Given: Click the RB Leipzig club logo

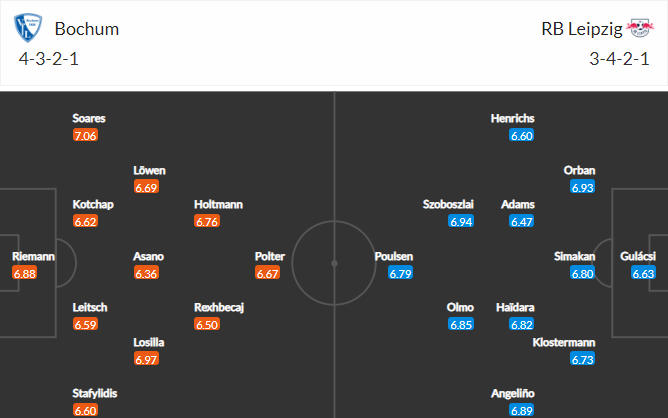Looking at the screenshot, I should 640,28.
